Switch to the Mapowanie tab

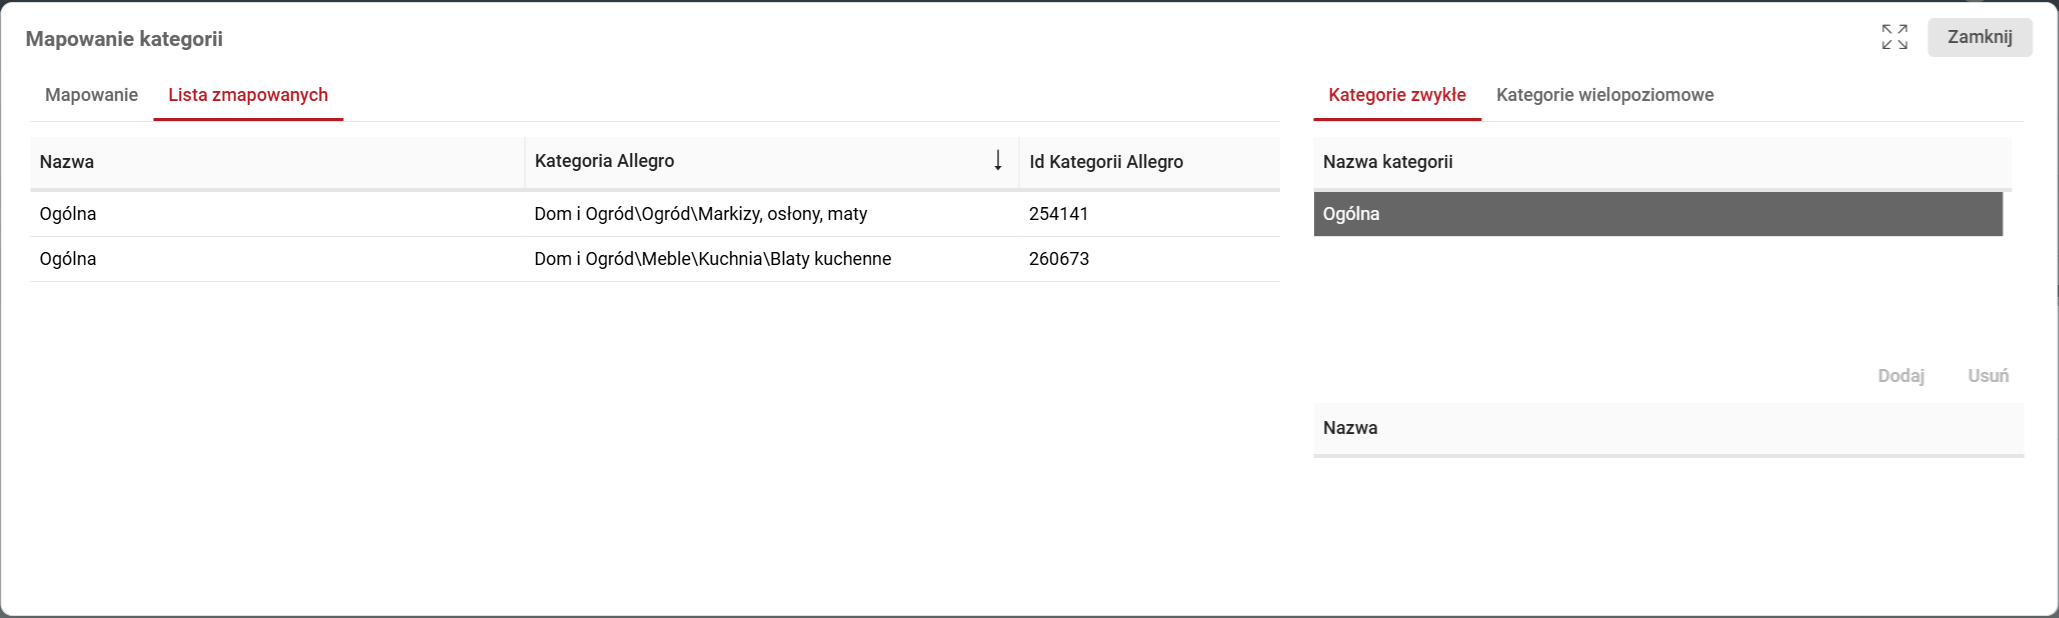tap(91, 95)
